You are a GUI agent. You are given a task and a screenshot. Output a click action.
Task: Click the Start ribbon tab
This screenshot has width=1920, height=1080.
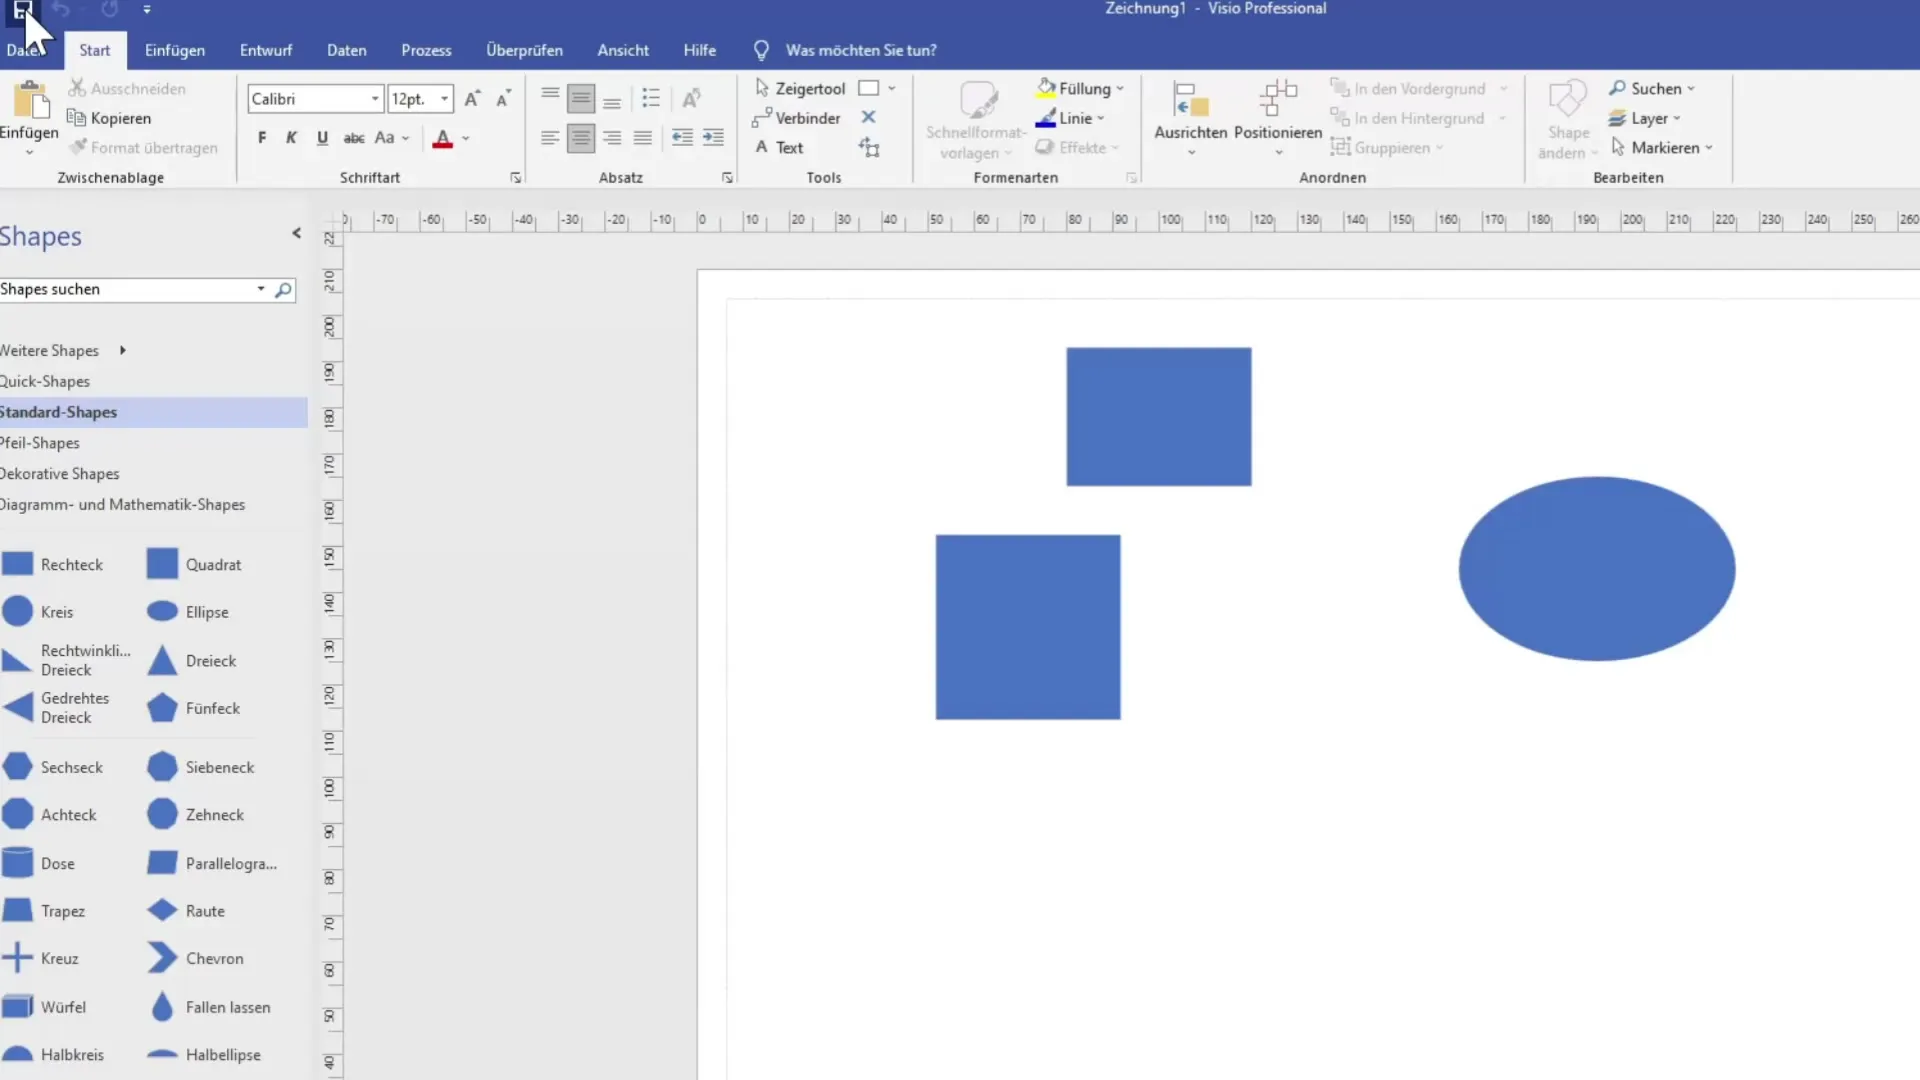(94, 50)
